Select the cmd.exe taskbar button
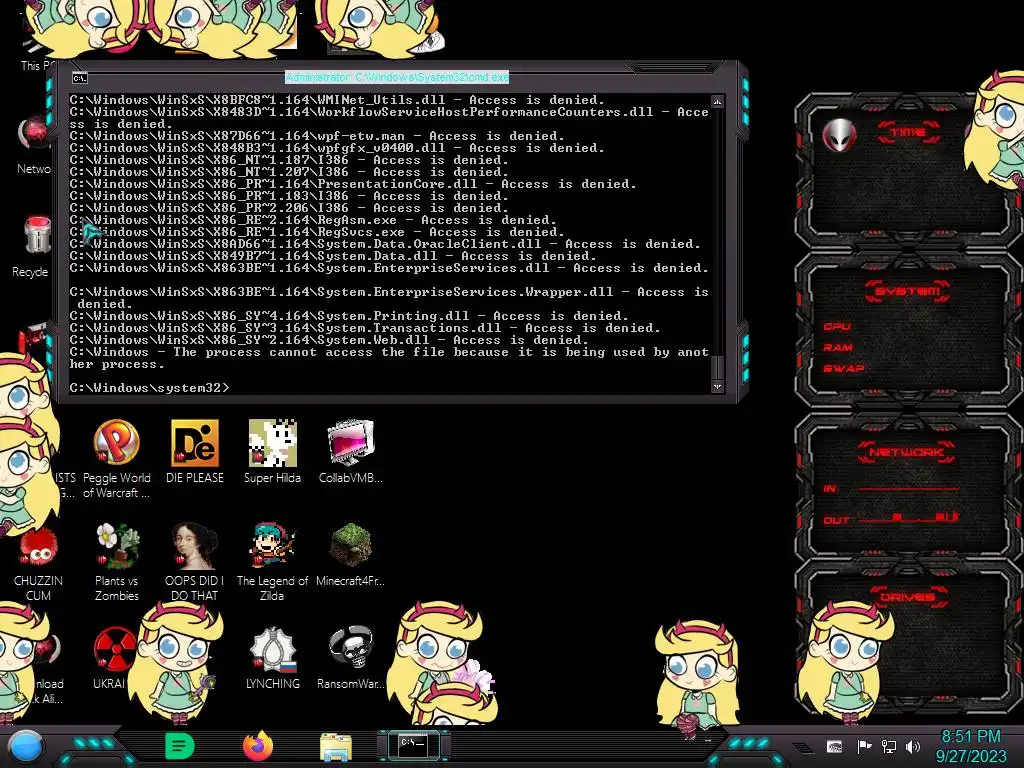The height and width of the screenshot is (768, 1024). point(413,745)
